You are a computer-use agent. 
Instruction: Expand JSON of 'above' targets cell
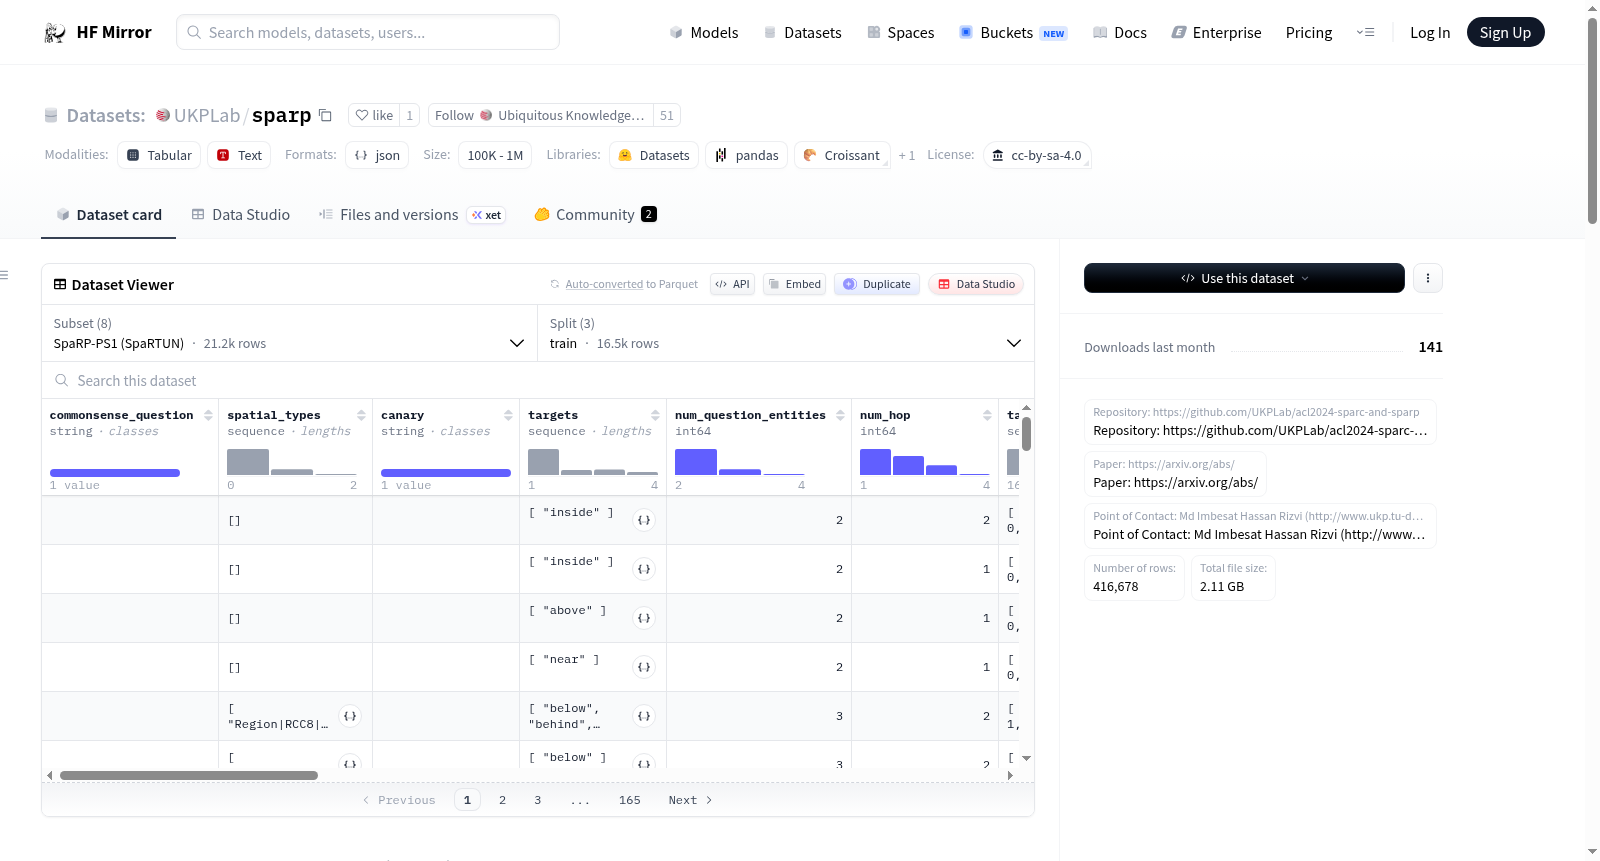pyautogui.click(x=644, y=618)
